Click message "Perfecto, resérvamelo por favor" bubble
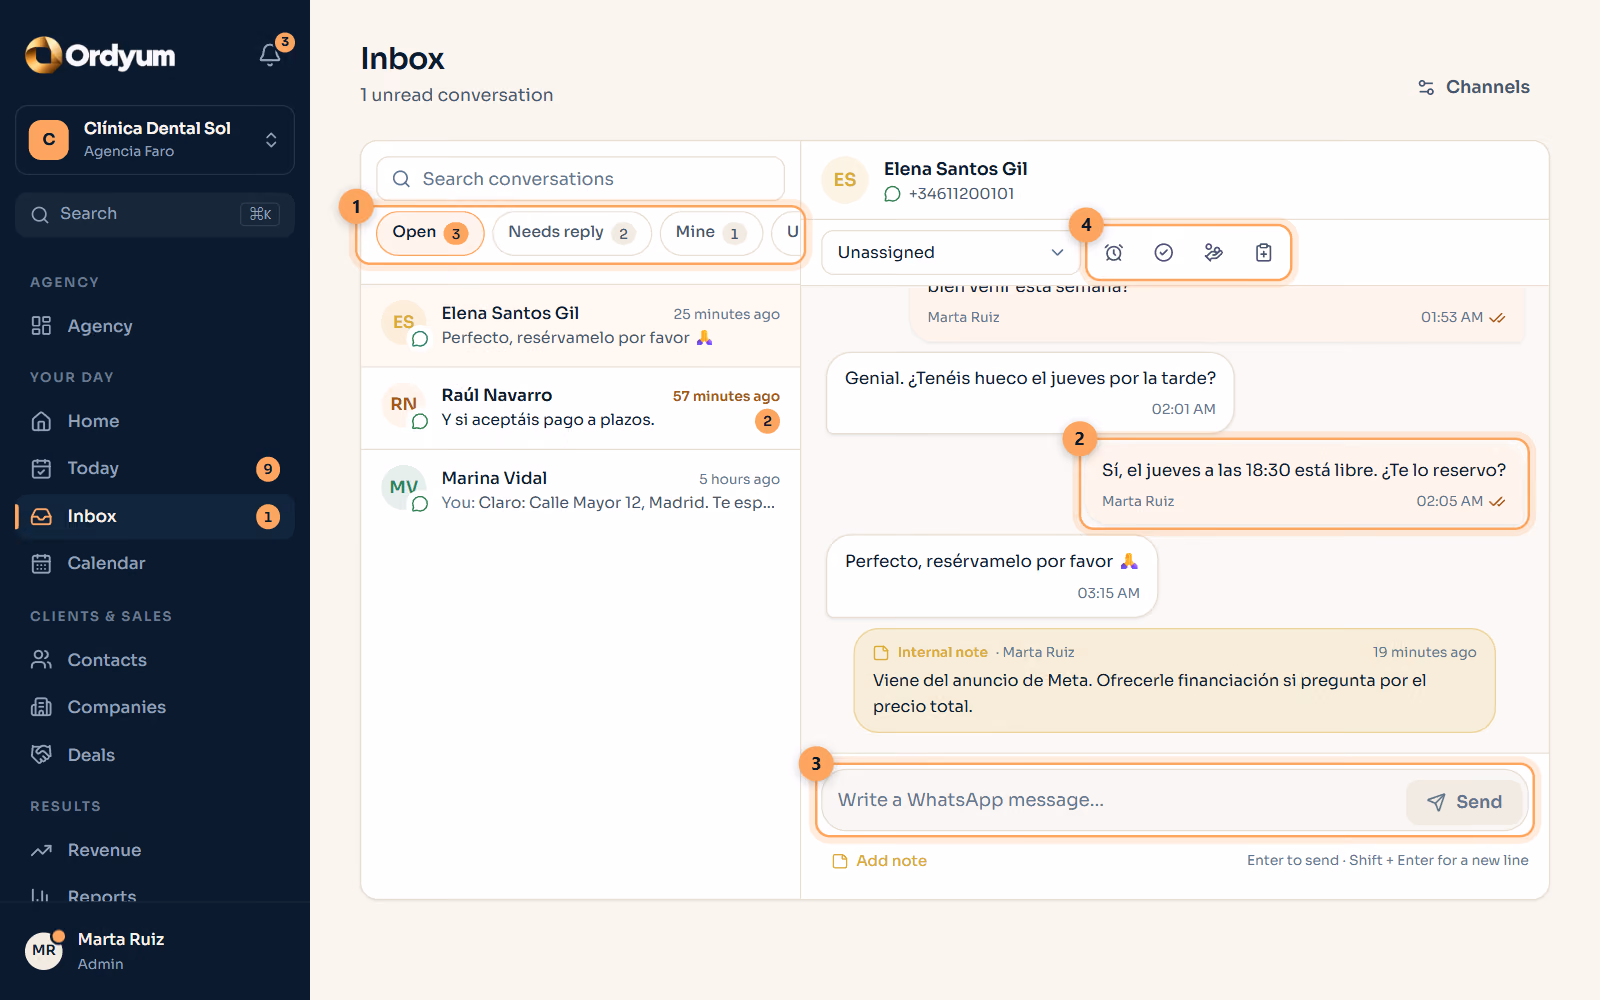The image size is (1600, 1000). tap(992, 576)
